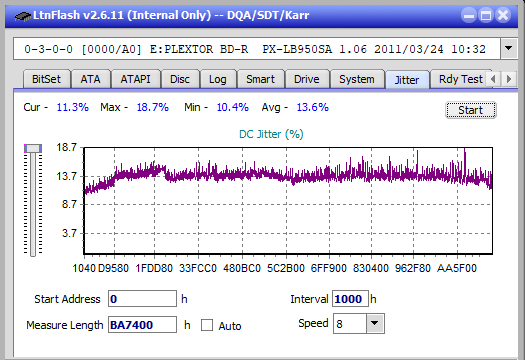Click the 480BC0 x-axis label
This screenshot has height=360, width=525.
point(242,268)
